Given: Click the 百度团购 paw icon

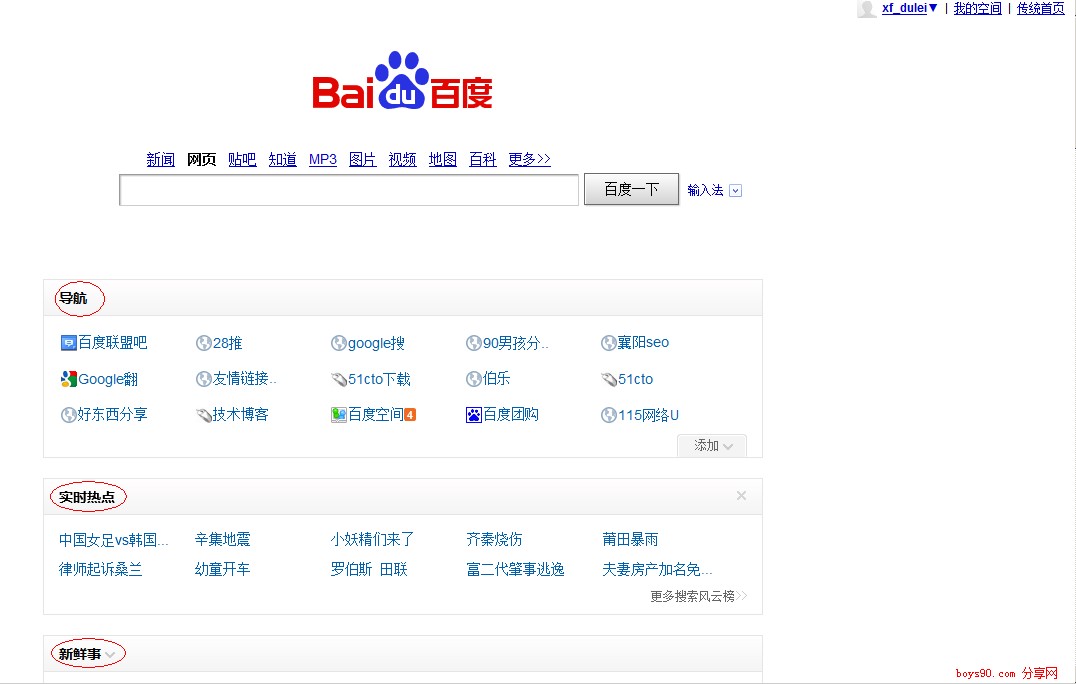Looking at the screenshot, I should click(474, 415).
